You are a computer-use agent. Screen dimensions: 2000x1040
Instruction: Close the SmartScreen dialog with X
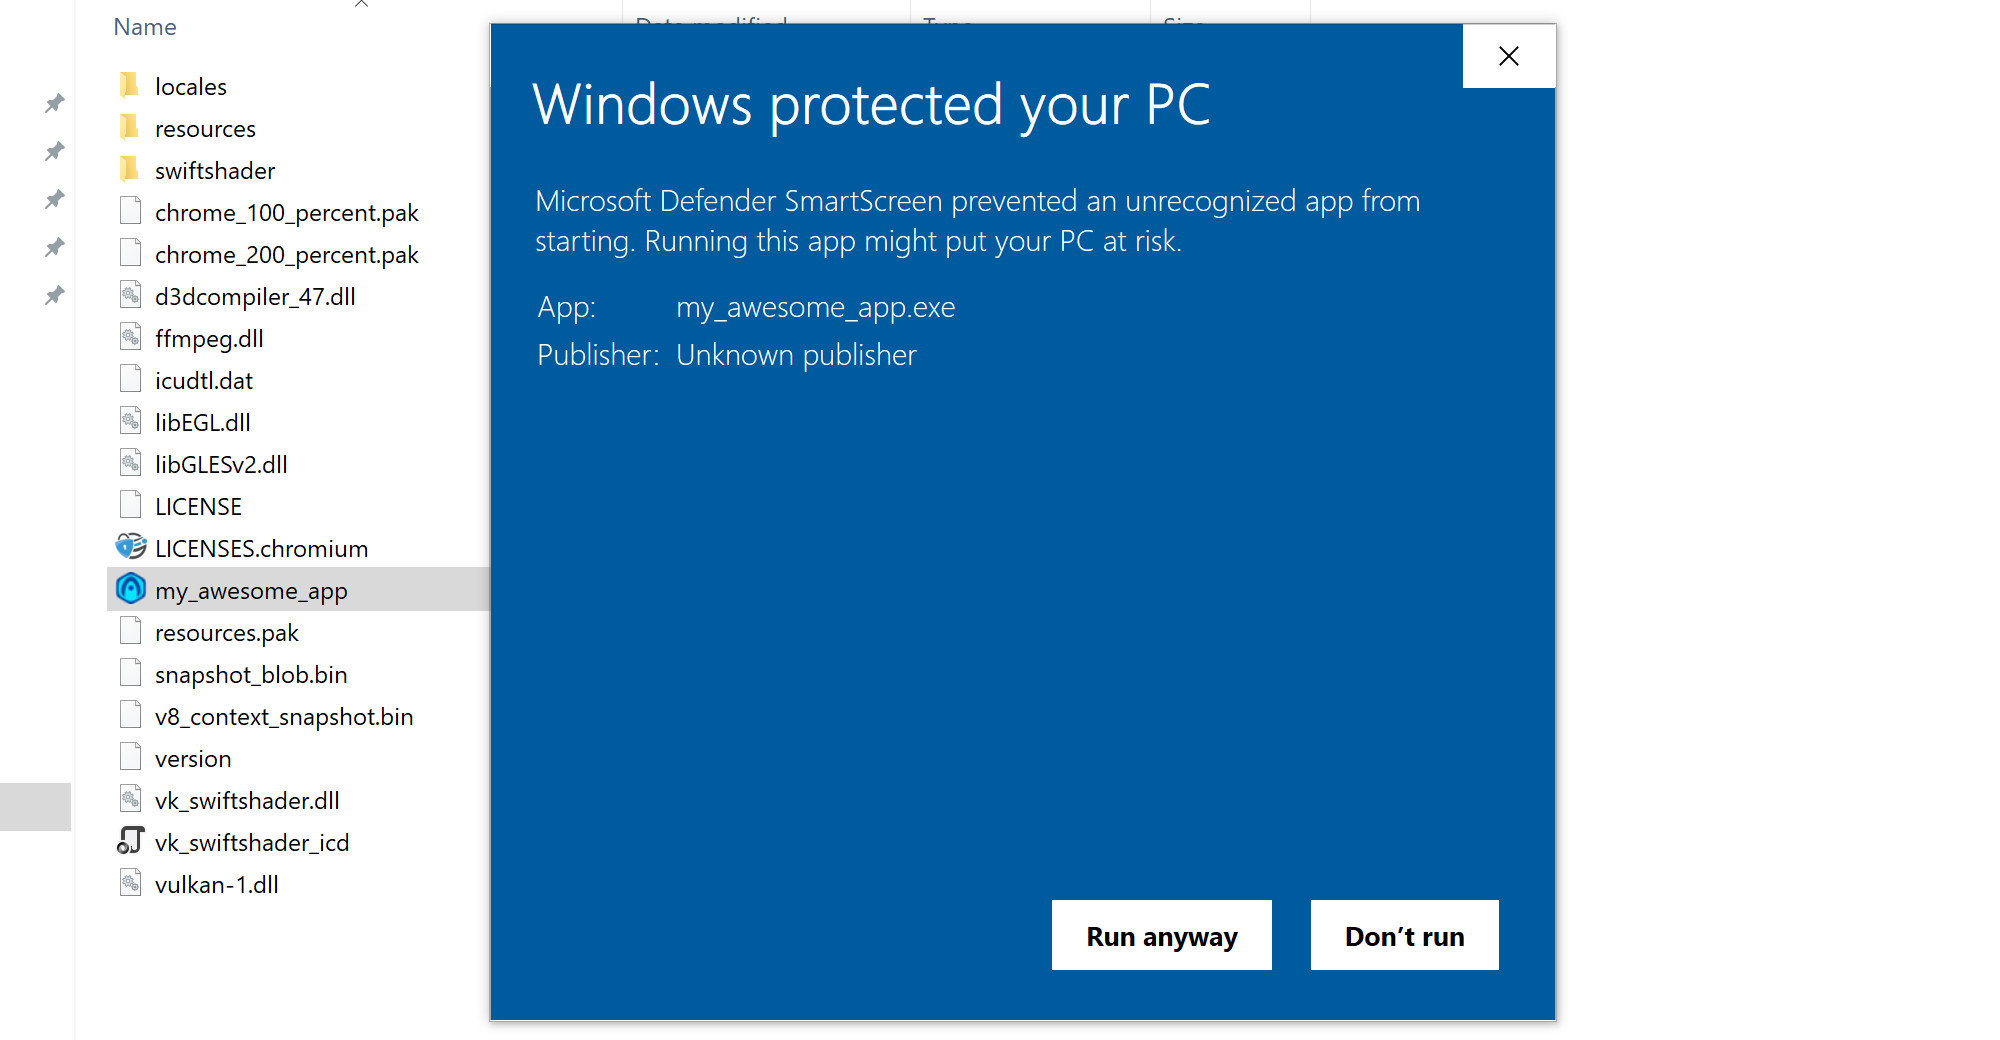(1509, 56)
